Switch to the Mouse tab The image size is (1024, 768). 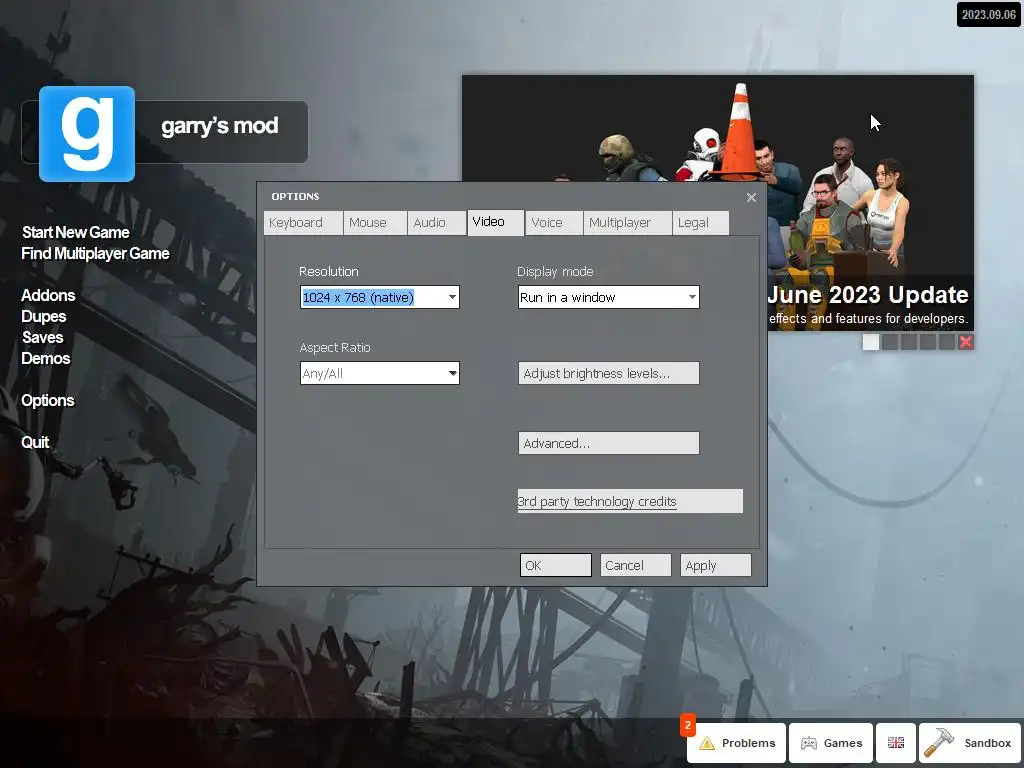[375, 223]
